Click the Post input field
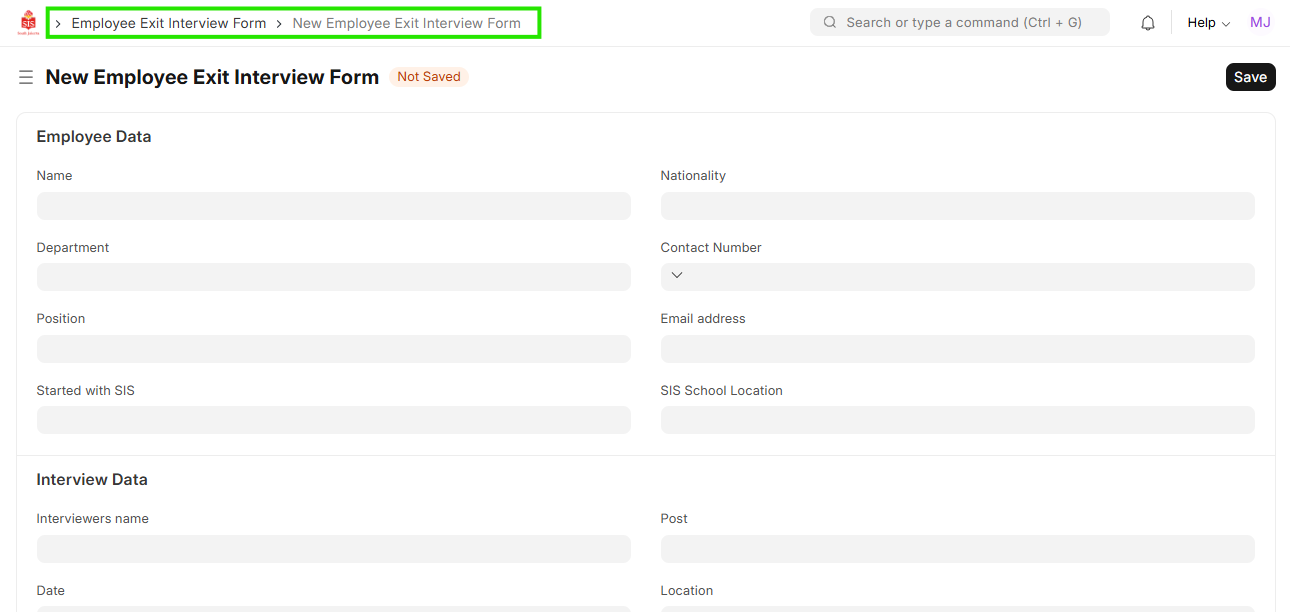 [x=957, y=549]
